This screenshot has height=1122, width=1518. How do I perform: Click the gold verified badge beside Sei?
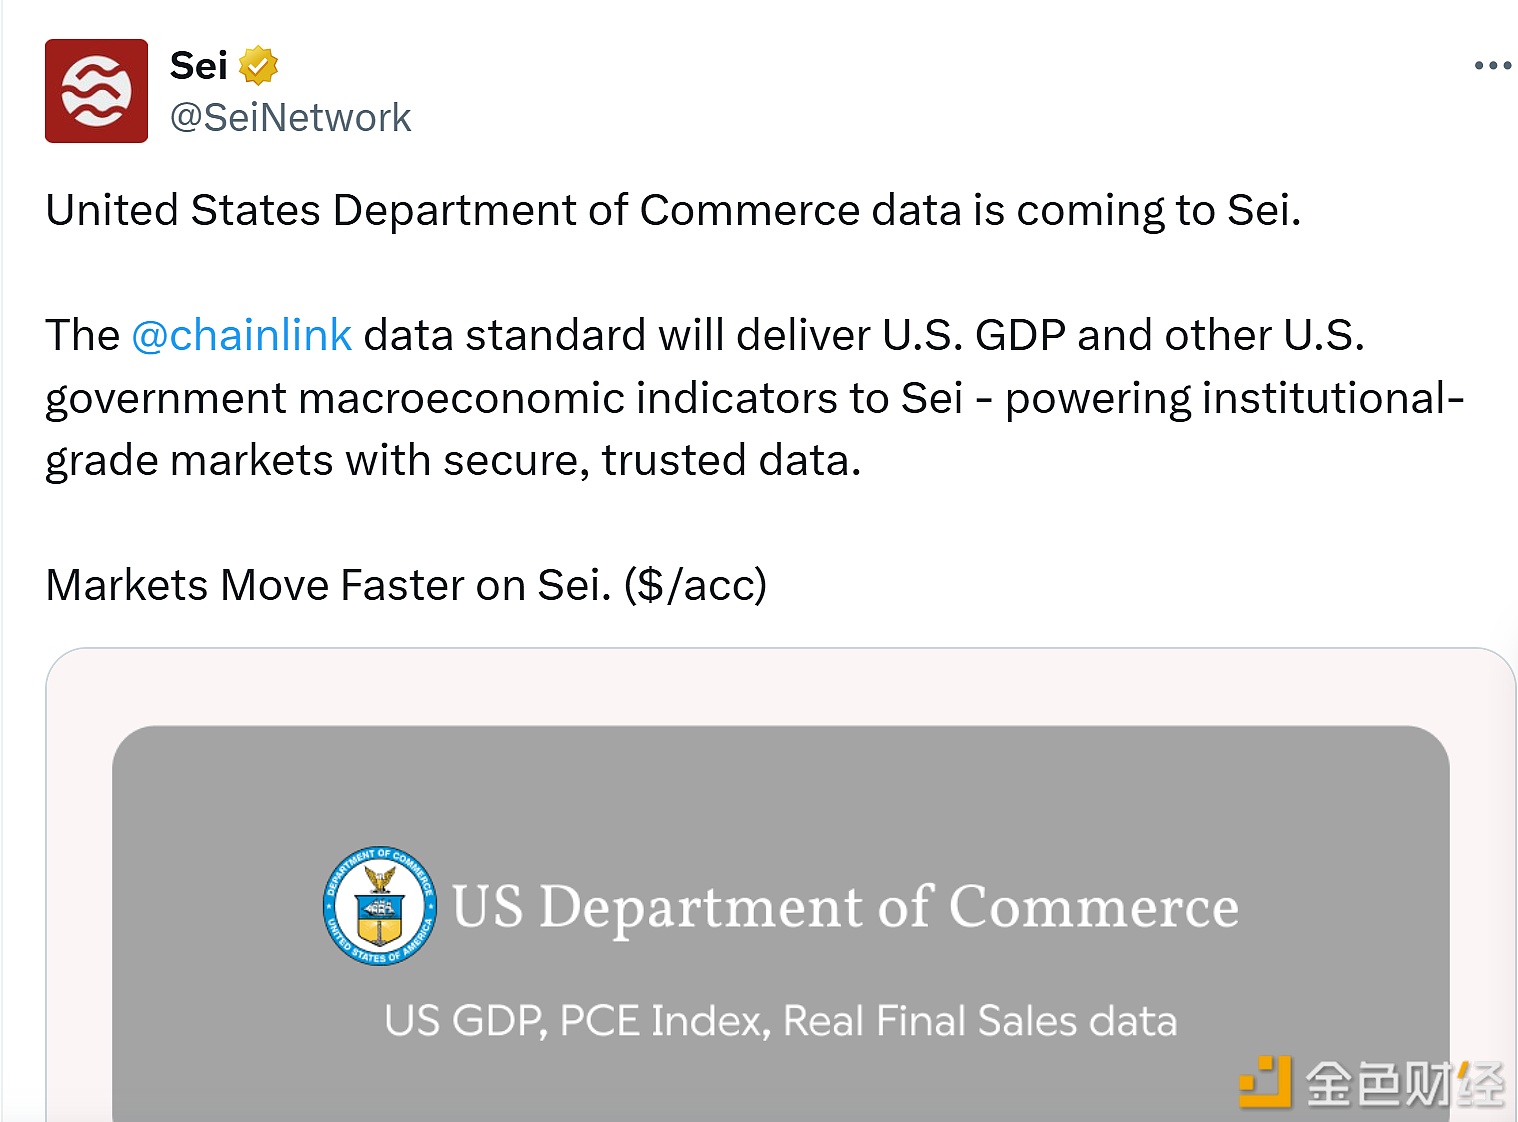coord(258,66)
